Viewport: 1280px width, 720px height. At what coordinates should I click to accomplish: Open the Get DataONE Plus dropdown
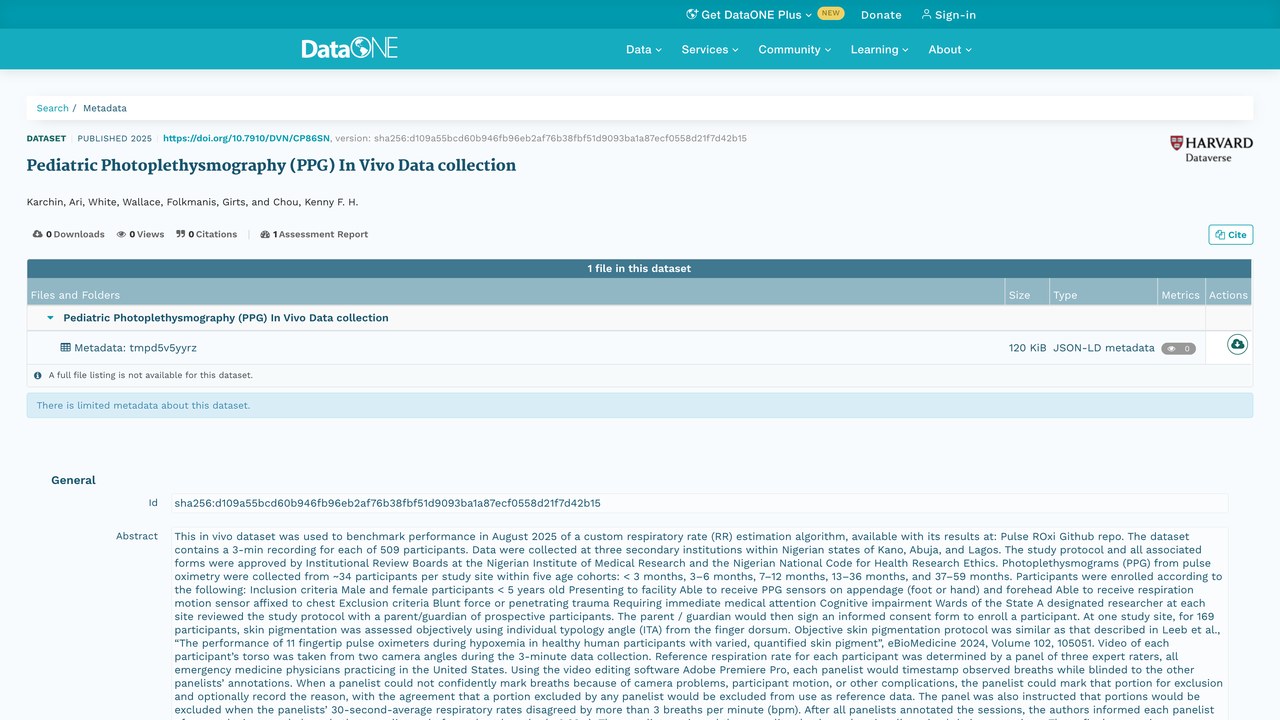coord(749,15)
